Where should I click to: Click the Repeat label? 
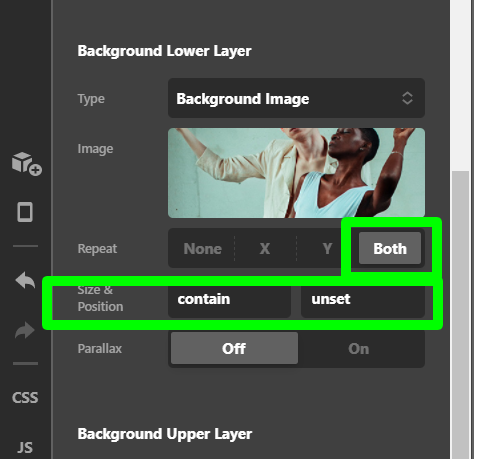97,249
